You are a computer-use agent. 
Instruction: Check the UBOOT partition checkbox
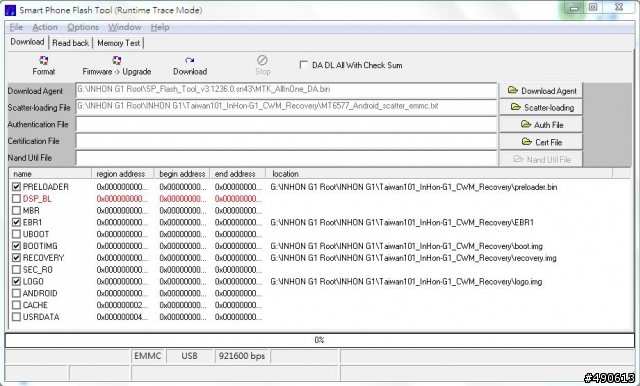[16, 234]
